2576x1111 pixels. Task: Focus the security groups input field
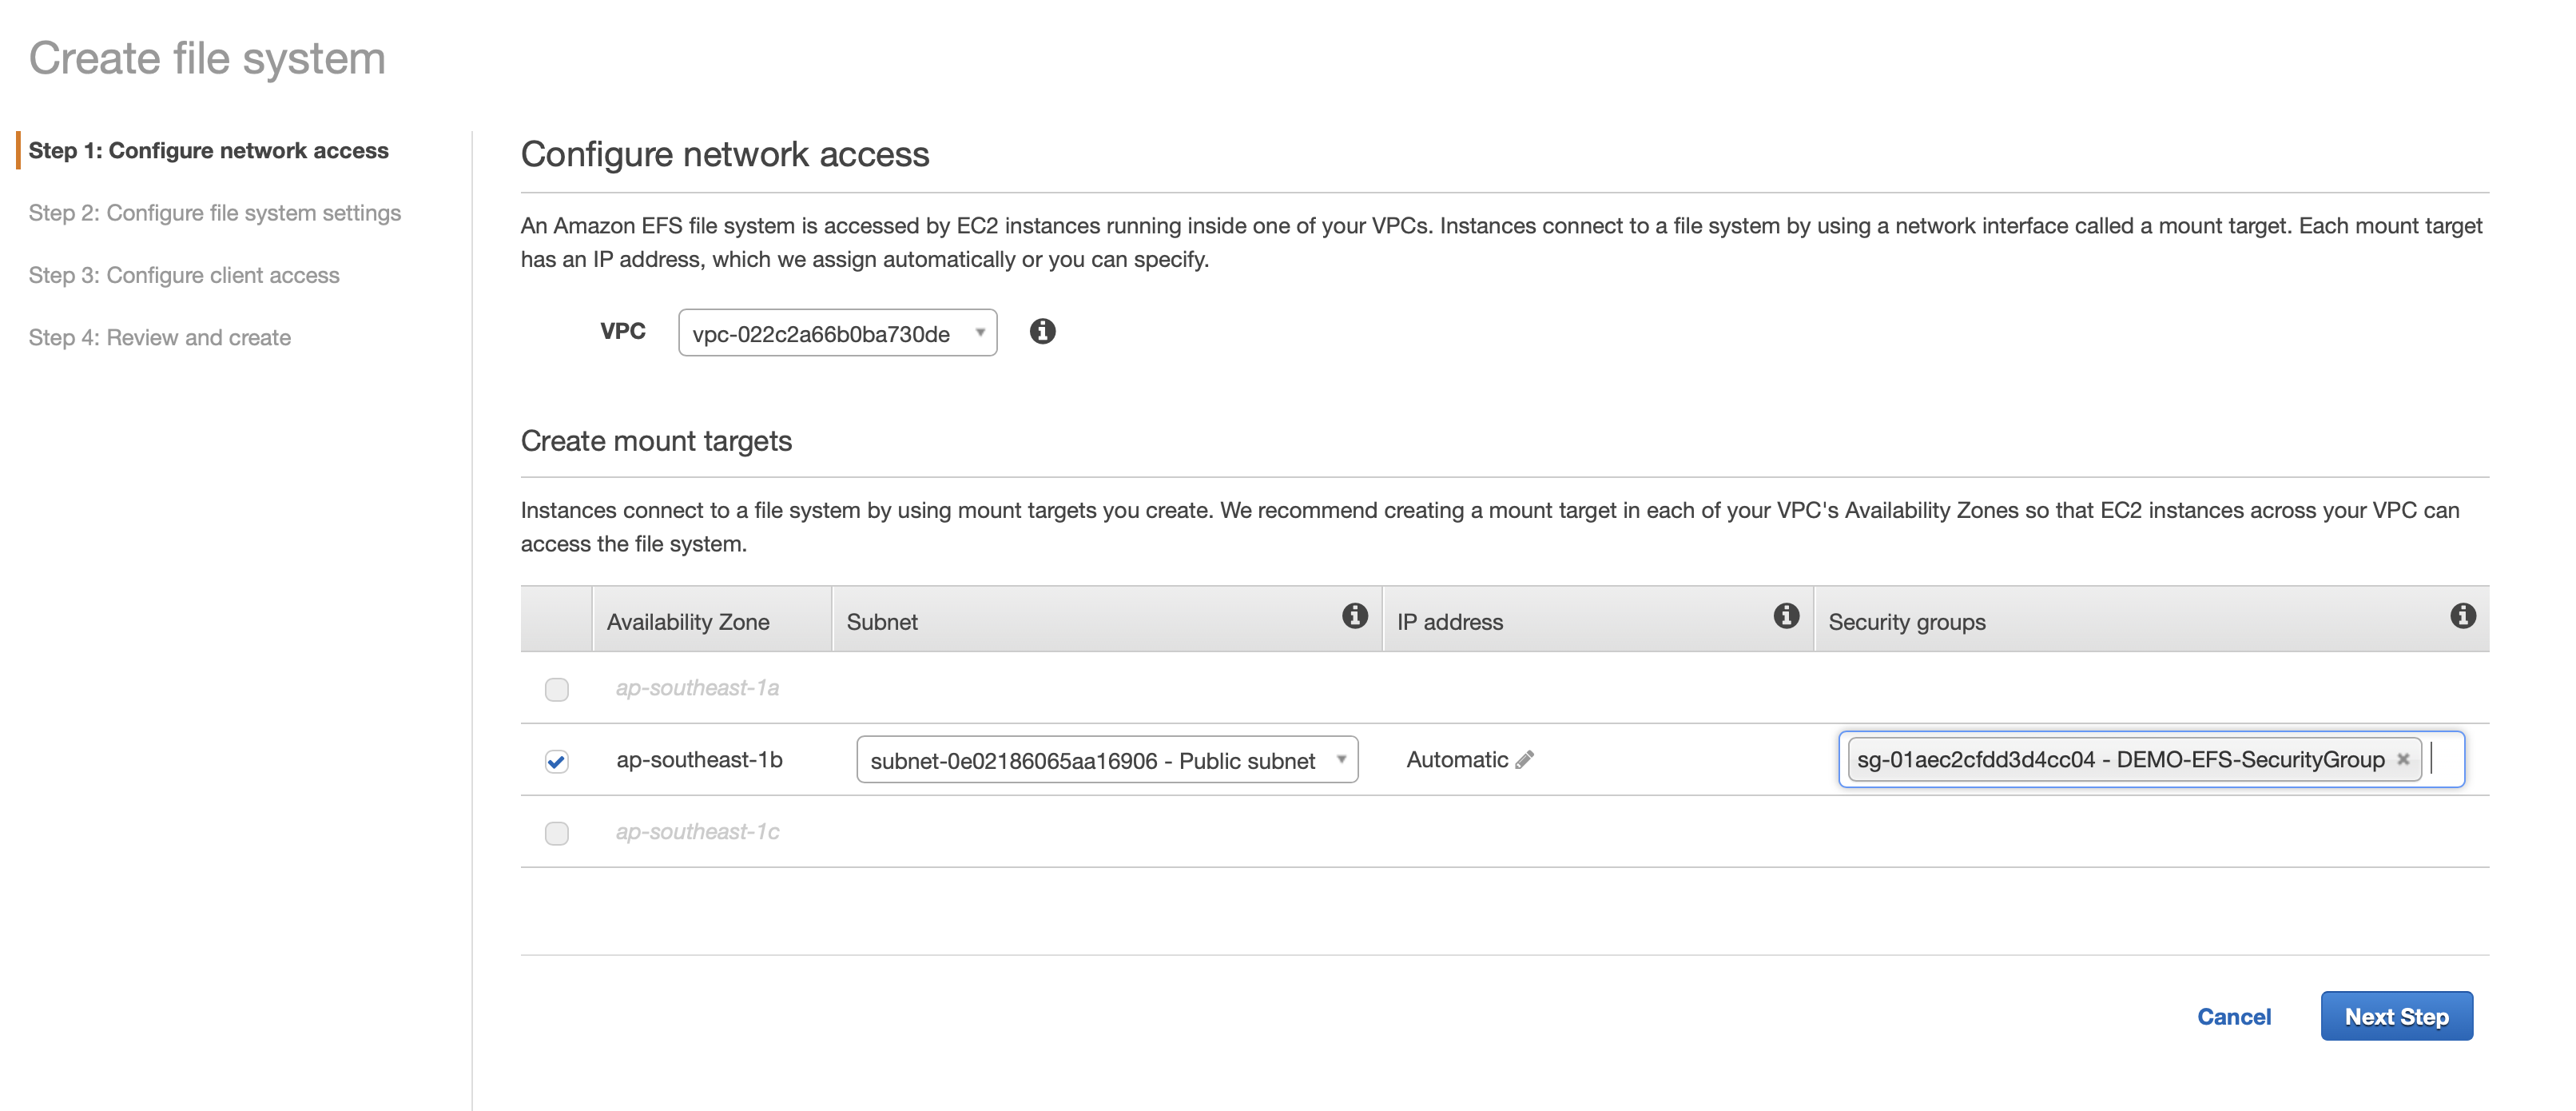coord(2443,760)
